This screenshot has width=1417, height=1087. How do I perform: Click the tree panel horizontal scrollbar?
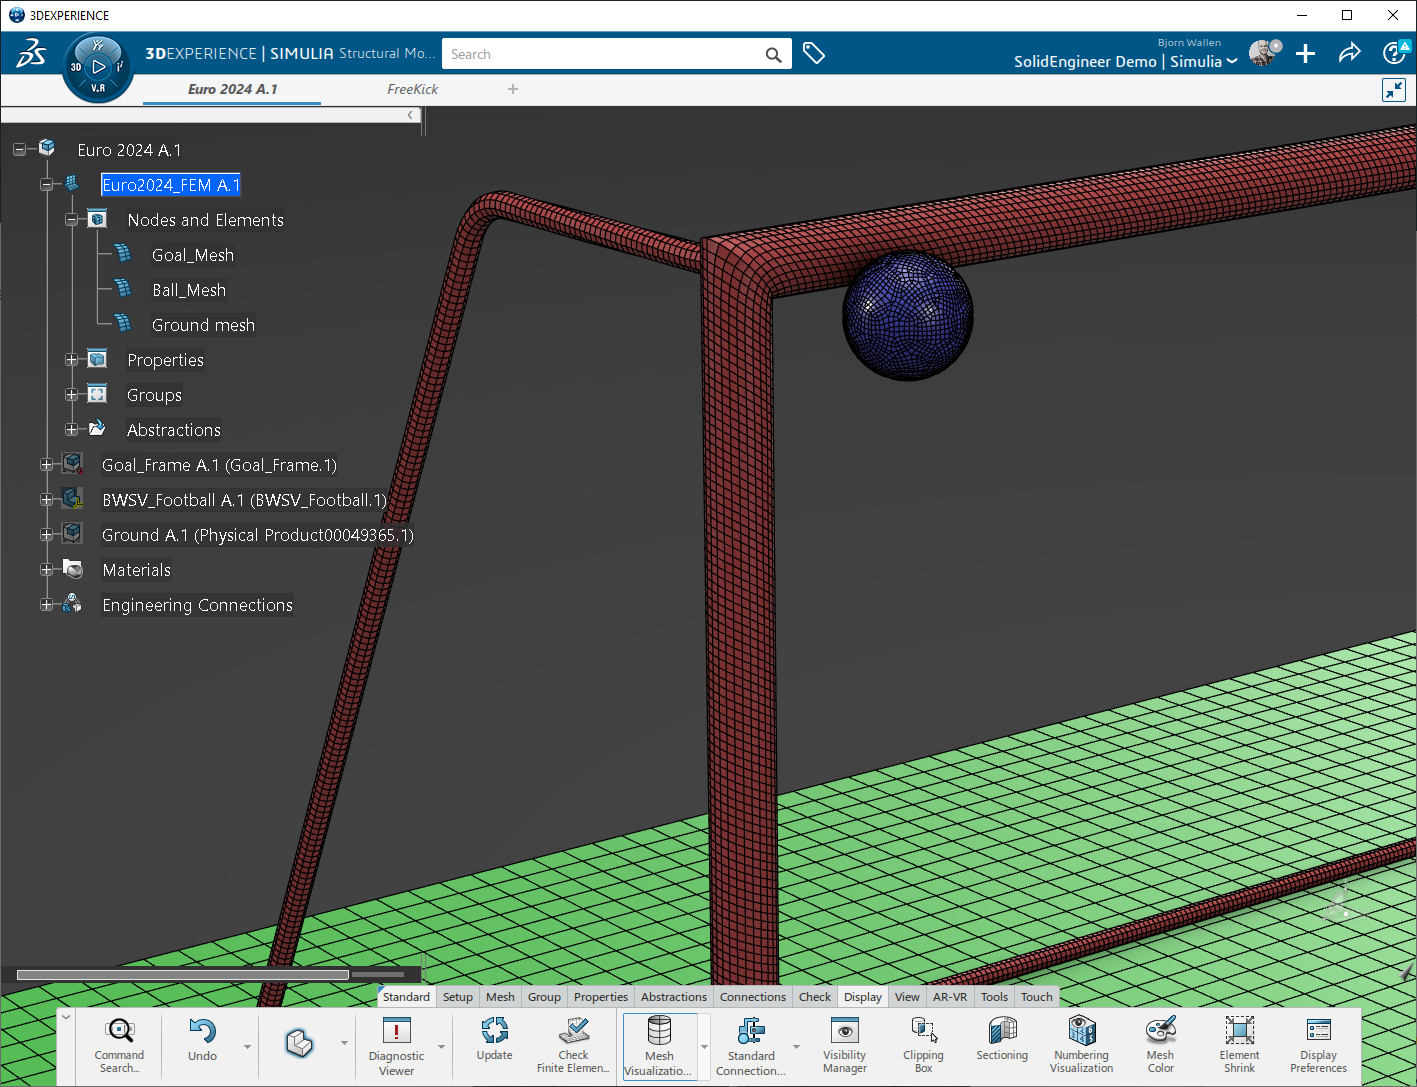182,974
